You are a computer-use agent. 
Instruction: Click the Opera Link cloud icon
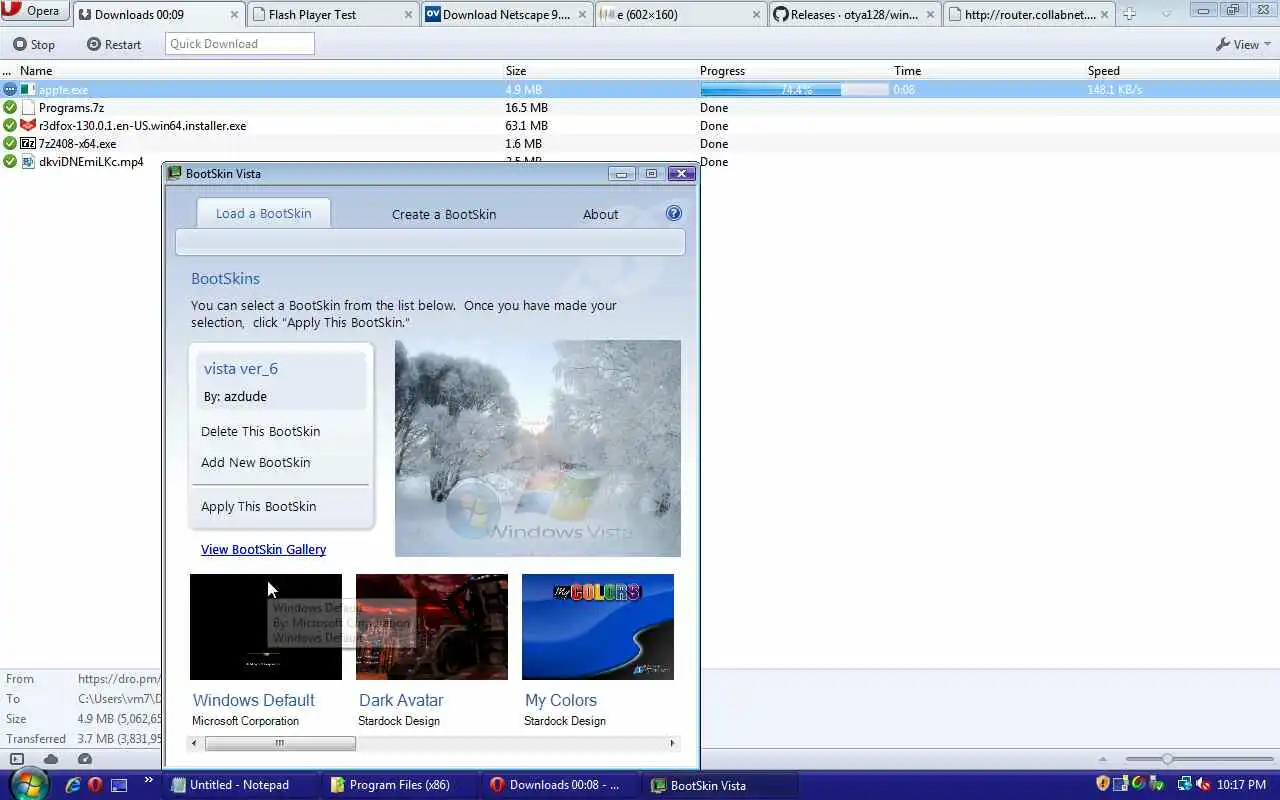tap(51, 759)
